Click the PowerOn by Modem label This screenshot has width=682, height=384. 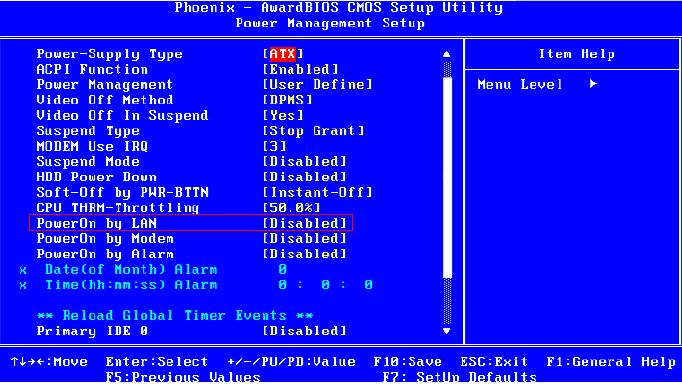click(x=105, y=239)
